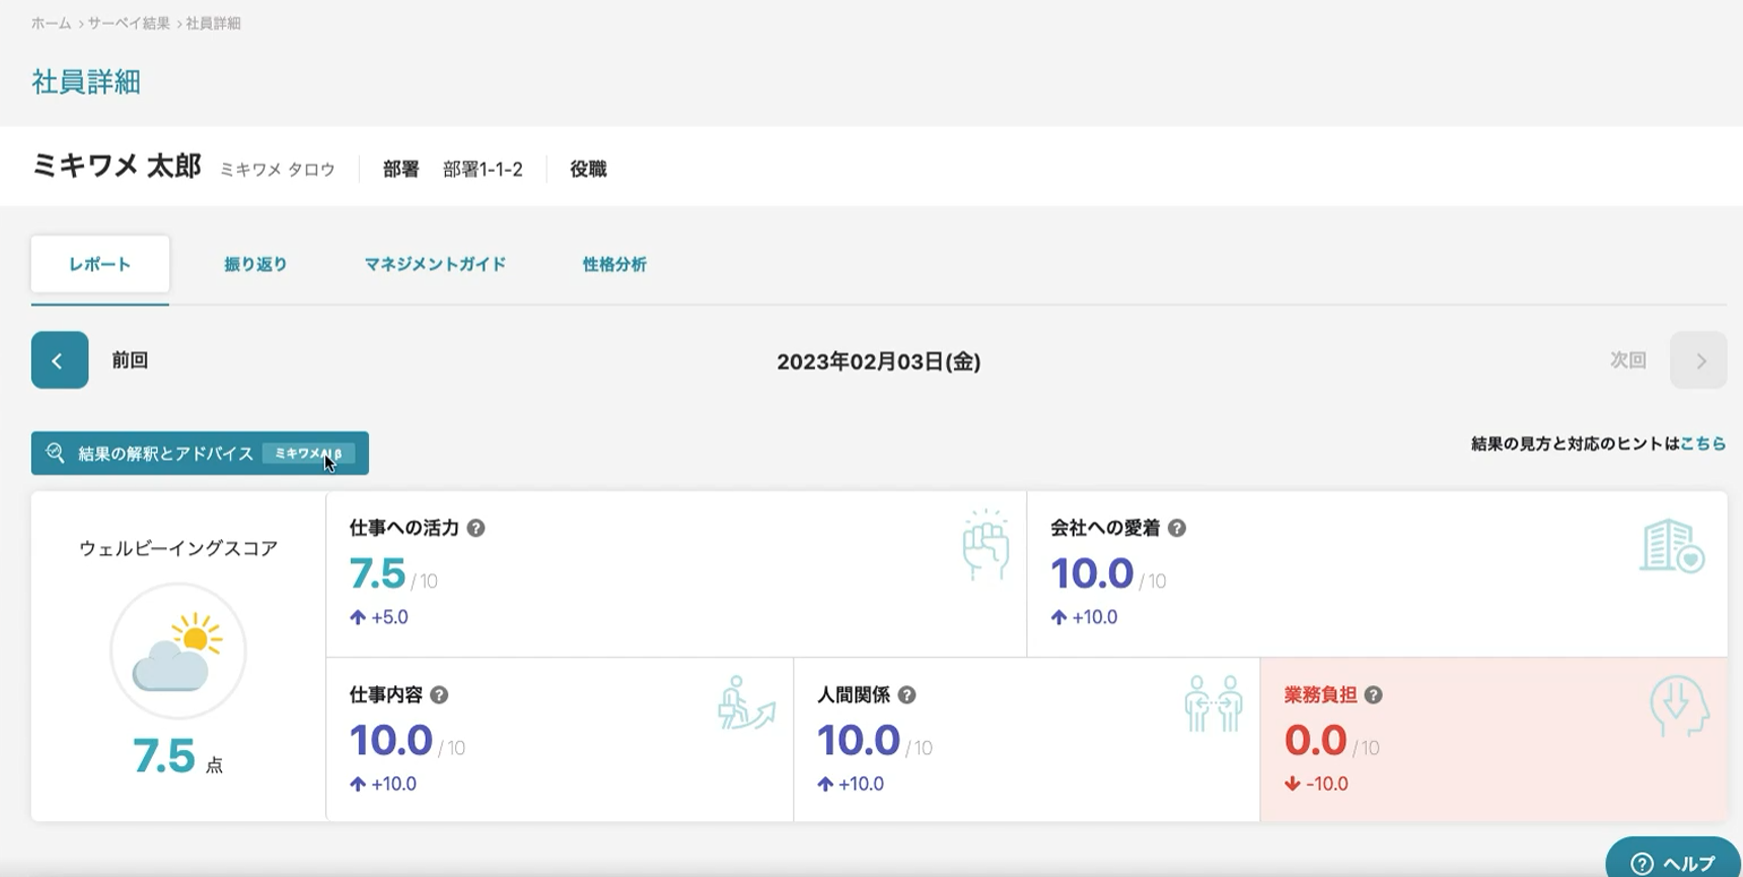
Task: Click question mark next to 仕事内容
Action: pos(439,695)
